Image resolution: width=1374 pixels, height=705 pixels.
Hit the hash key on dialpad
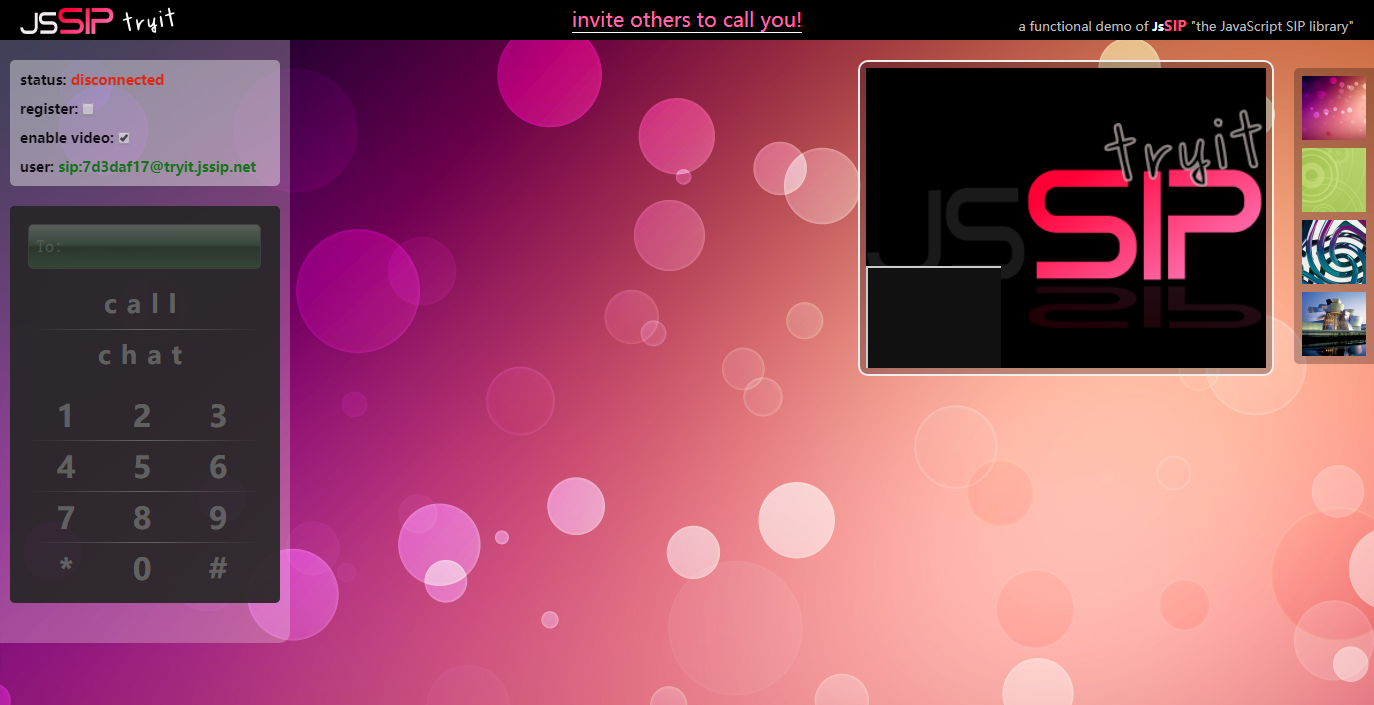pos(218,569)
